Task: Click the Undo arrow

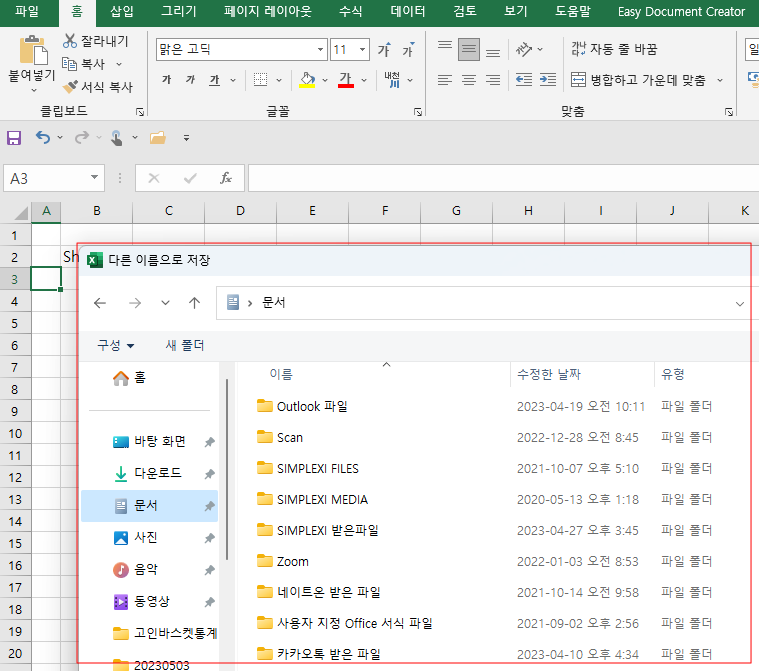Action: (x=43, y=138)
